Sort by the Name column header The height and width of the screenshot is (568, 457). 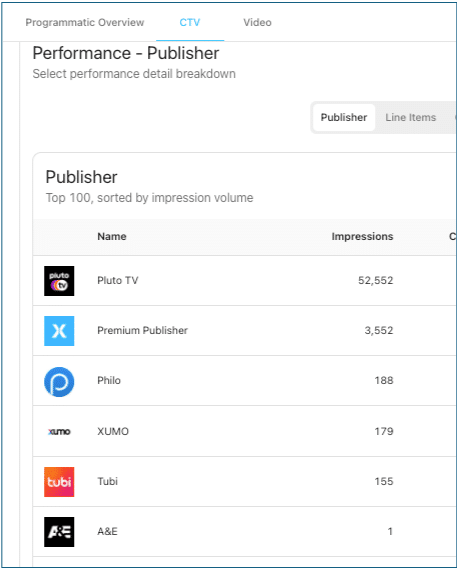[x=112, y=237]
